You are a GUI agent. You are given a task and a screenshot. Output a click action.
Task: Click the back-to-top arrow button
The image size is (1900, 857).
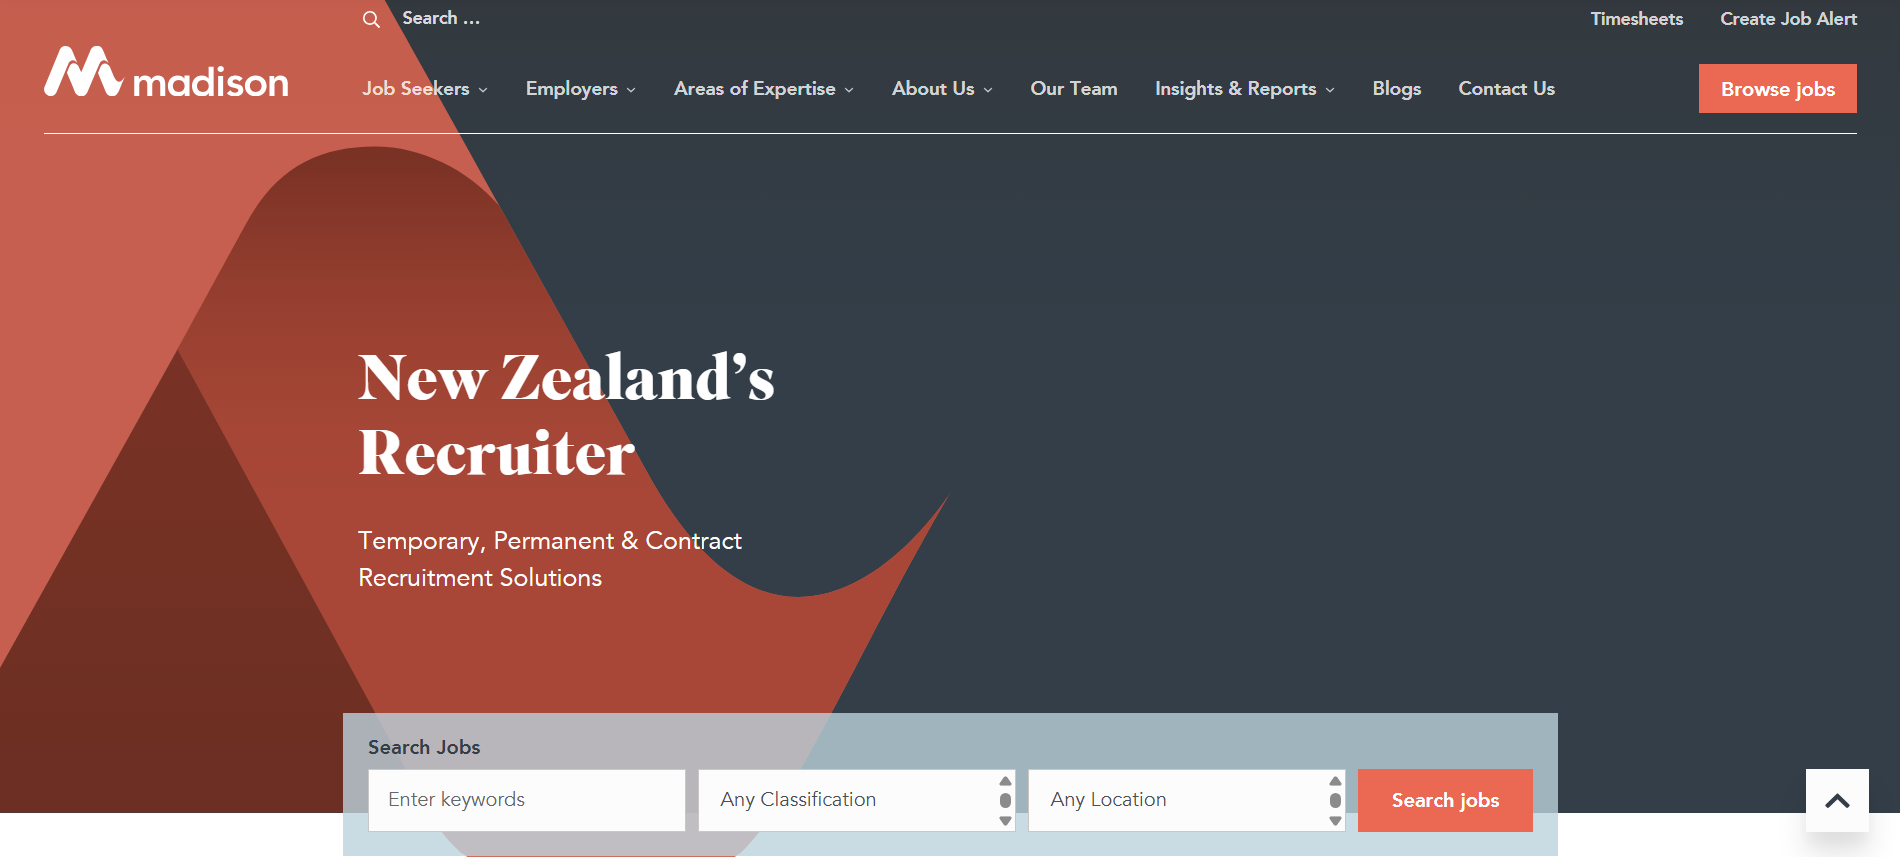click(x=1837, y=800)
